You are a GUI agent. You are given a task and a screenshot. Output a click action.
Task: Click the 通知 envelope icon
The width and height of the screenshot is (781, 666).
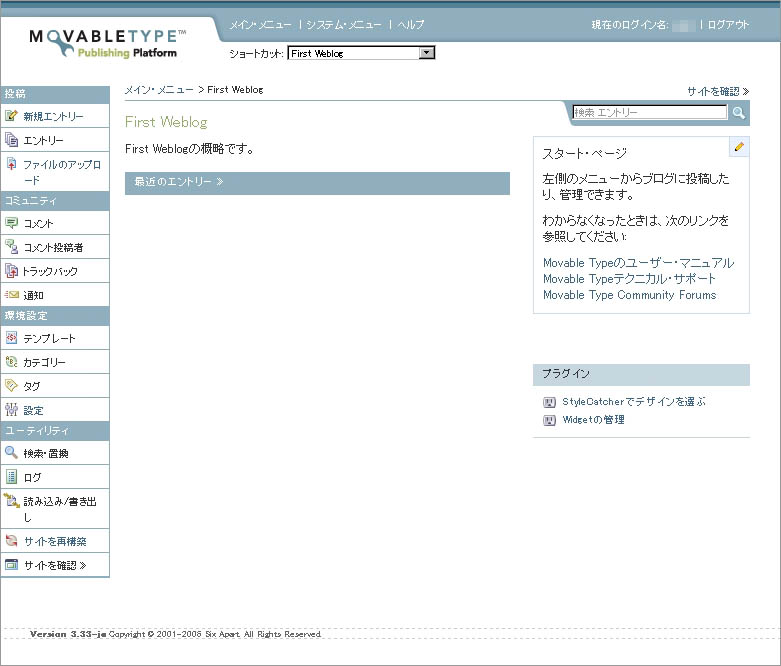coord(11,295)
